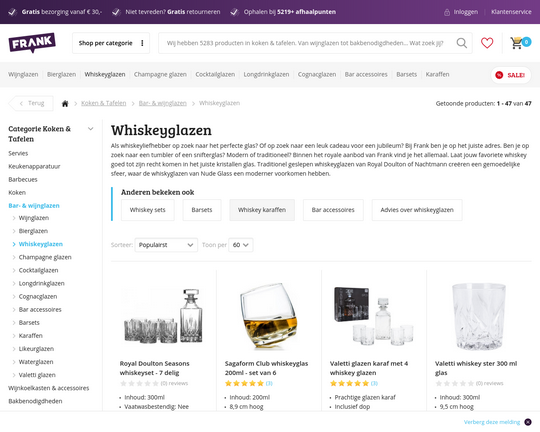Screen dimensions: 540x432
Task: Open Valetti glazen karaf product image
Action: point(374,316)
